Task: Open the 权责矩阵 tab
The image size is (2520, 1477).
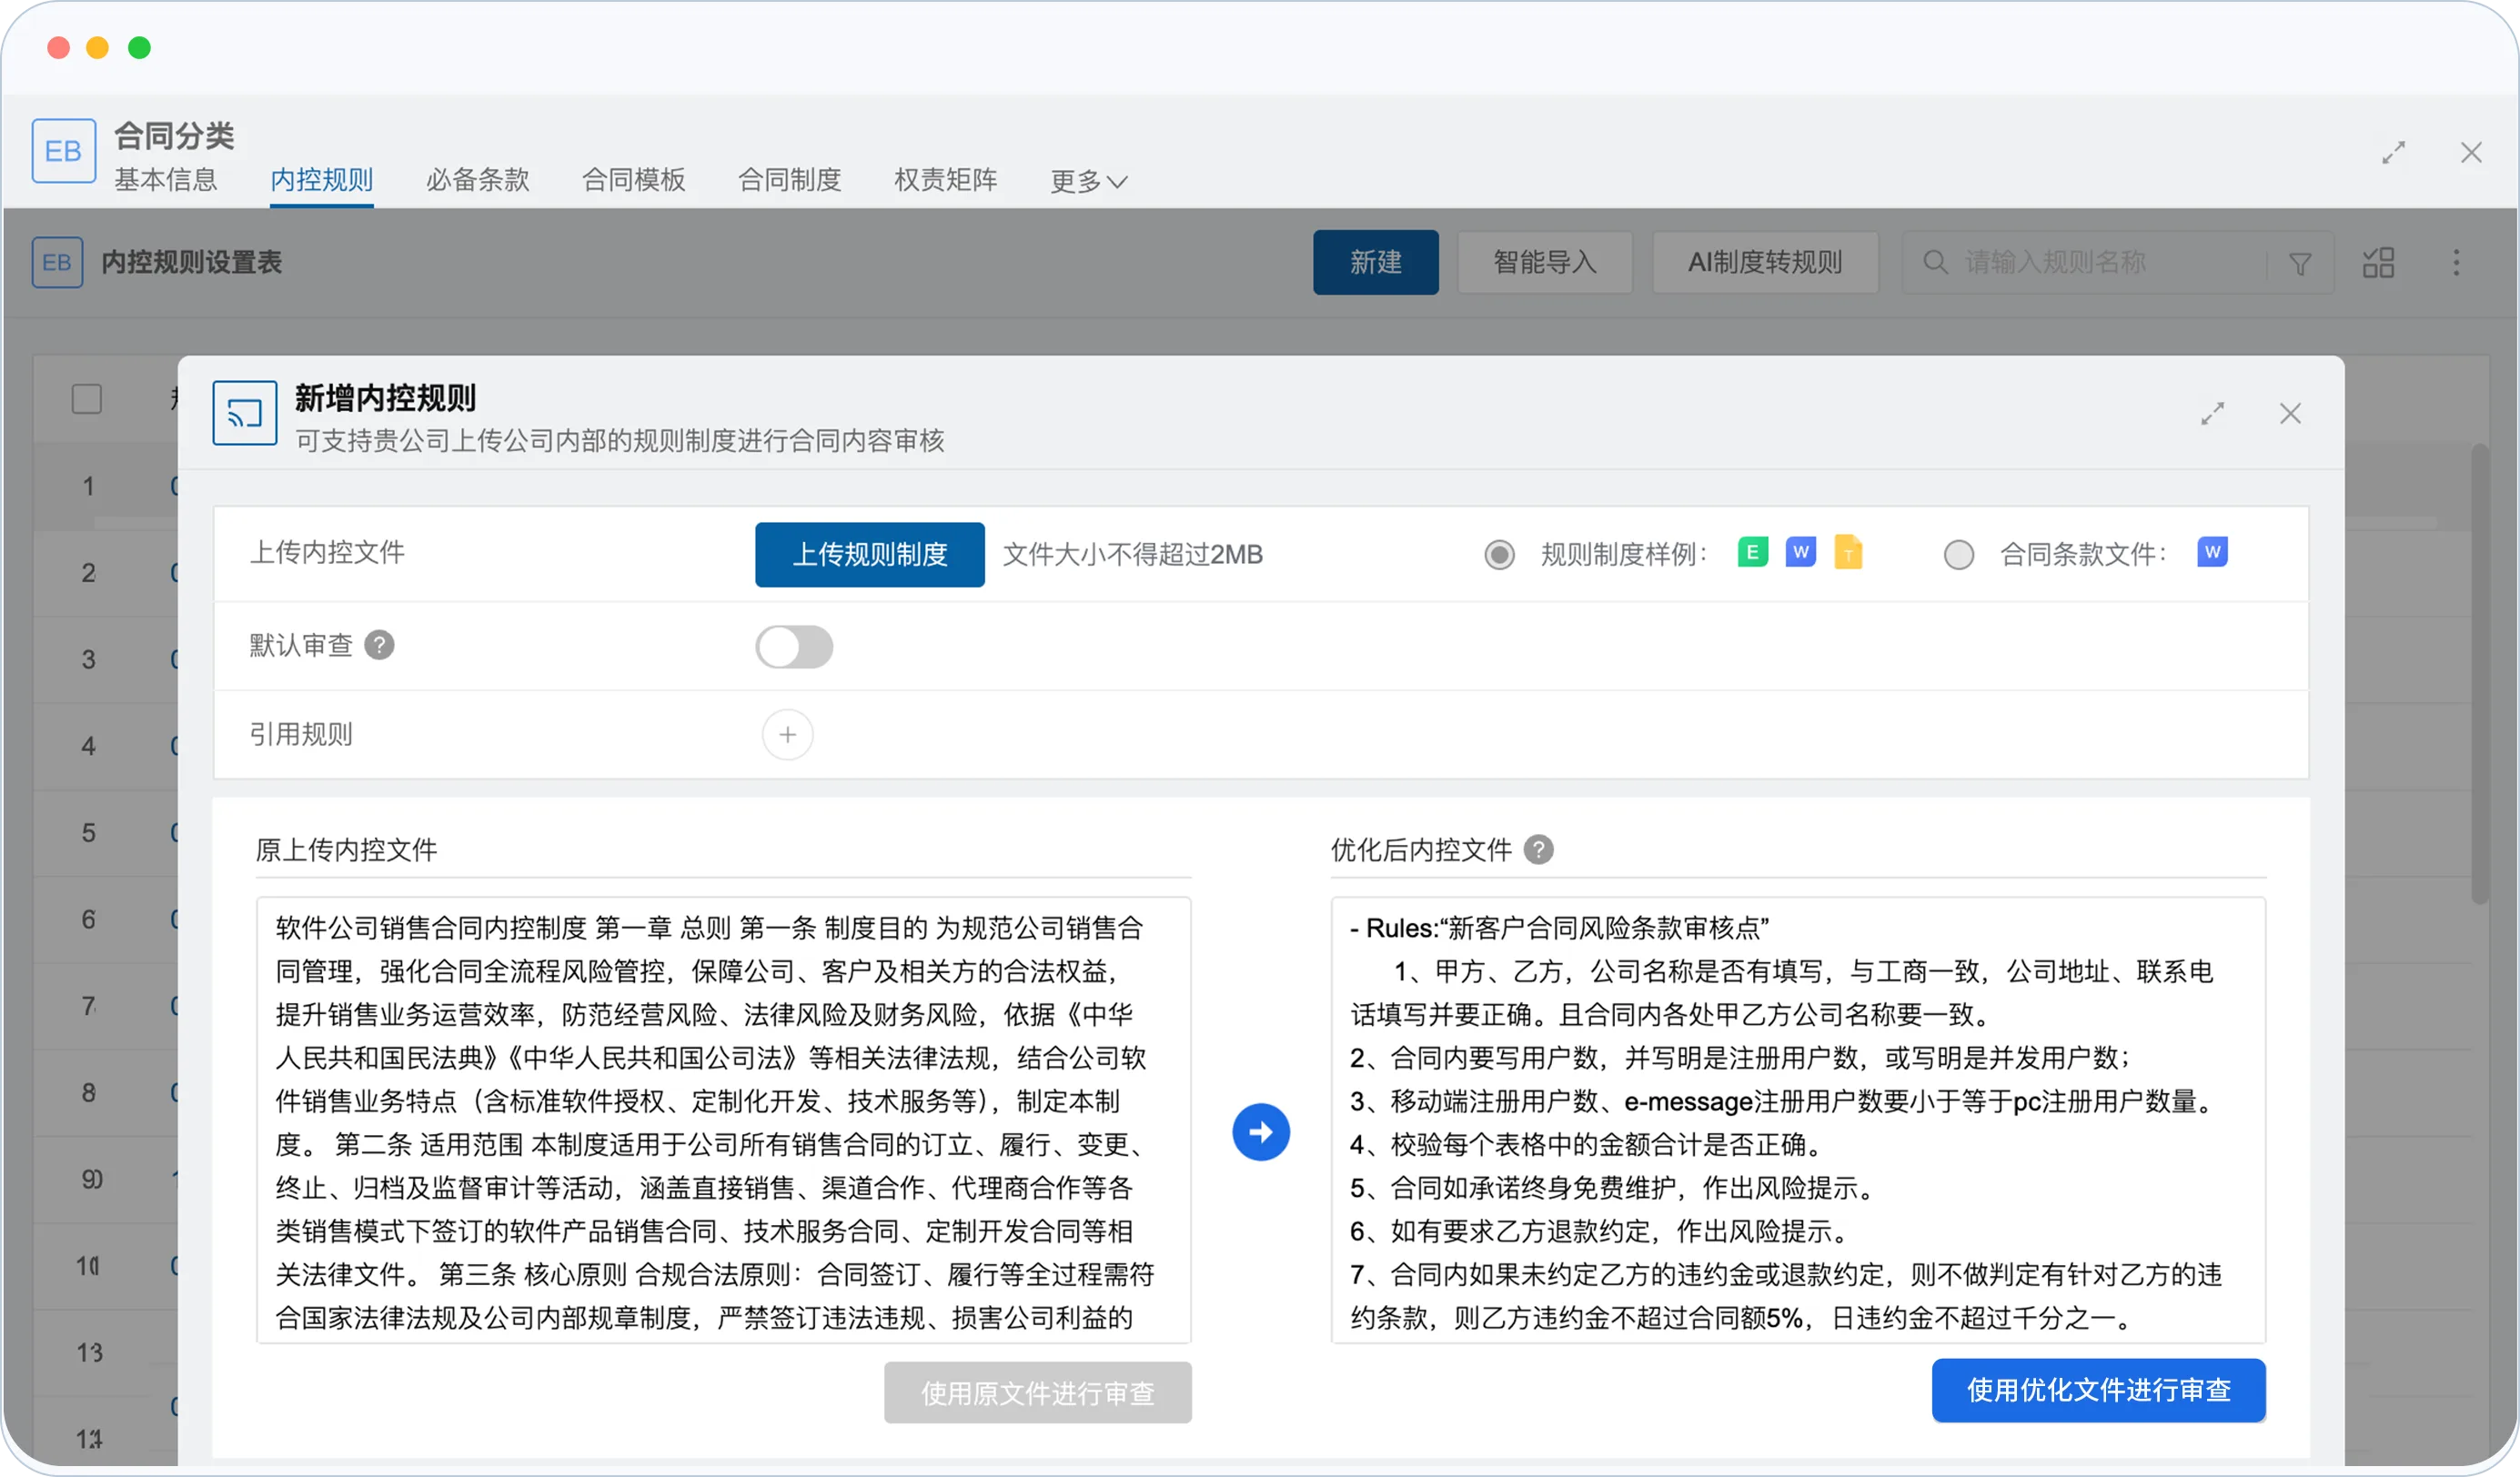Action: click(x=946, y=180)
